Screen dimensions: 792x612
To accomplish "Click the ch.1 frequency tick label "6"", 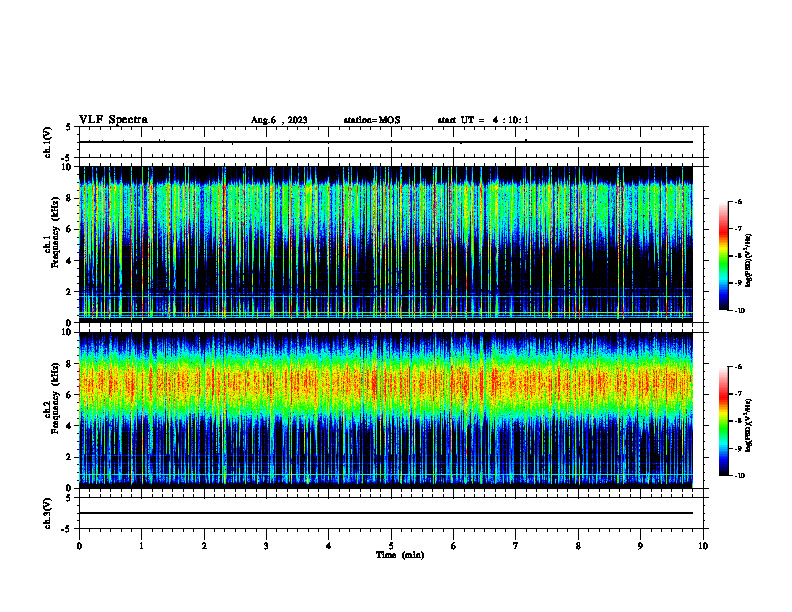I will [70, 229].
